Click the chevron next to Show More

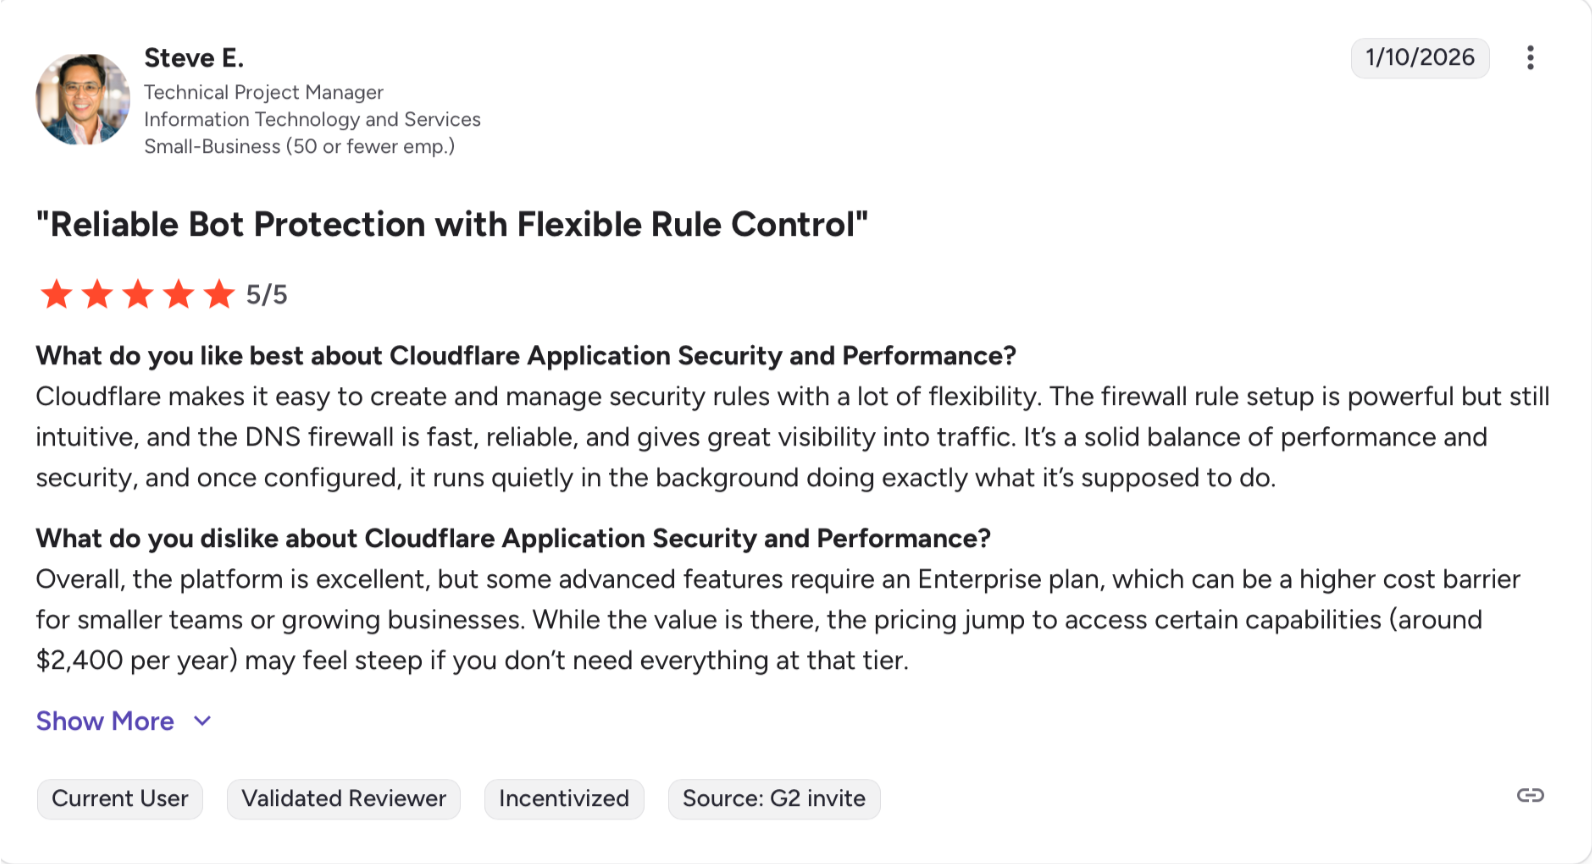click(203, 721)
